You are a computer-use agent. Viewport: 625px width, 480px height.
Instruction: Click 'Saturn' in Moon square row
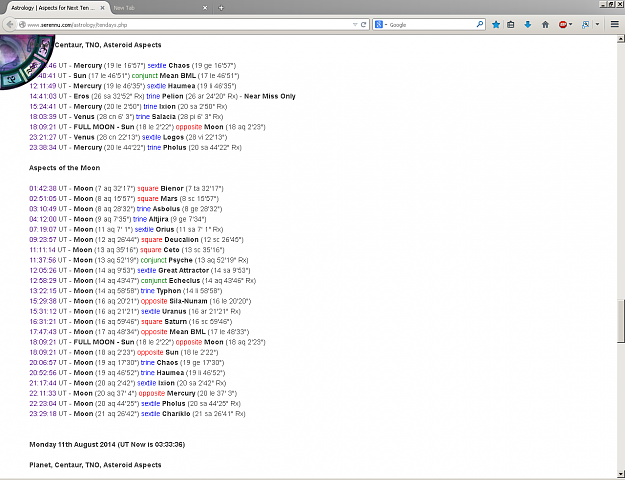[x=175, y=322]
